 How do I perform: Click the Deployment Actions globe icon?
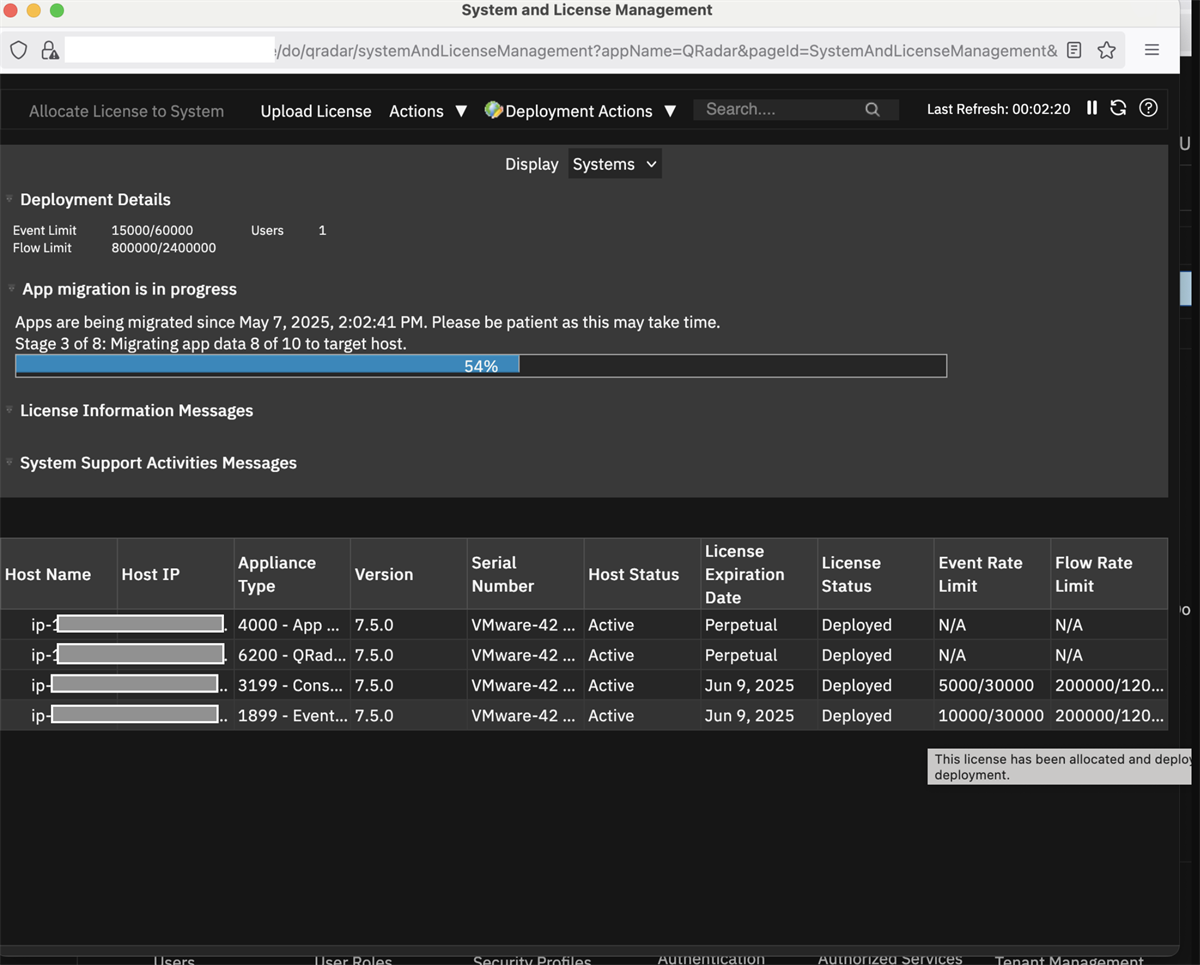point(493,110)
